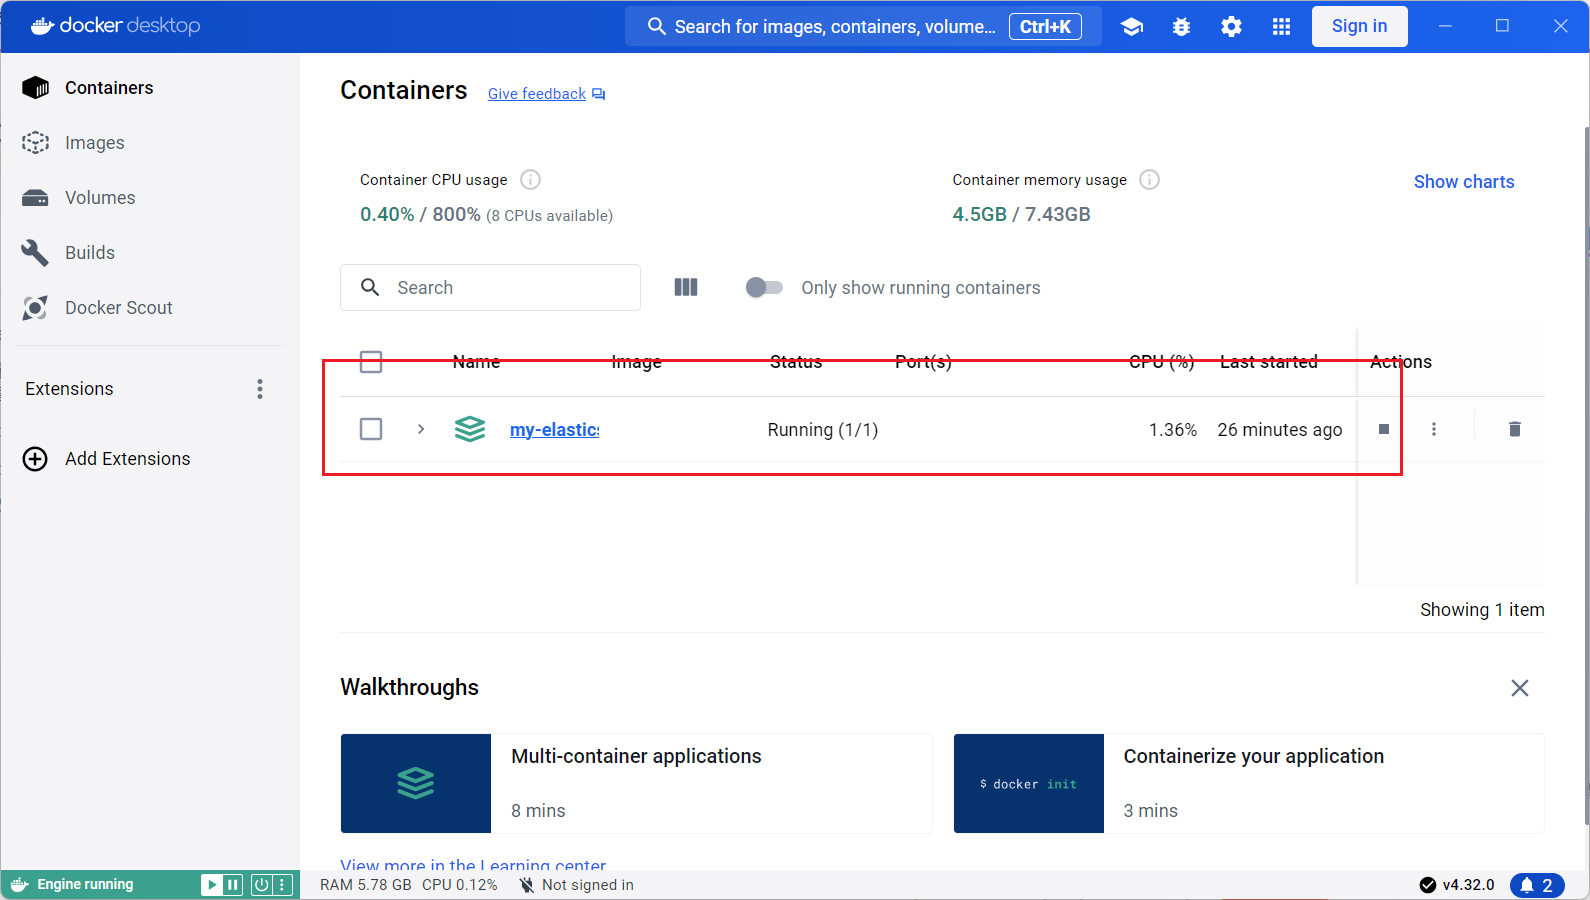Image resolution: width=1590 pixels, height=900 pixels.
Task: Click the engine power button
Action: (x=261, y=885)
